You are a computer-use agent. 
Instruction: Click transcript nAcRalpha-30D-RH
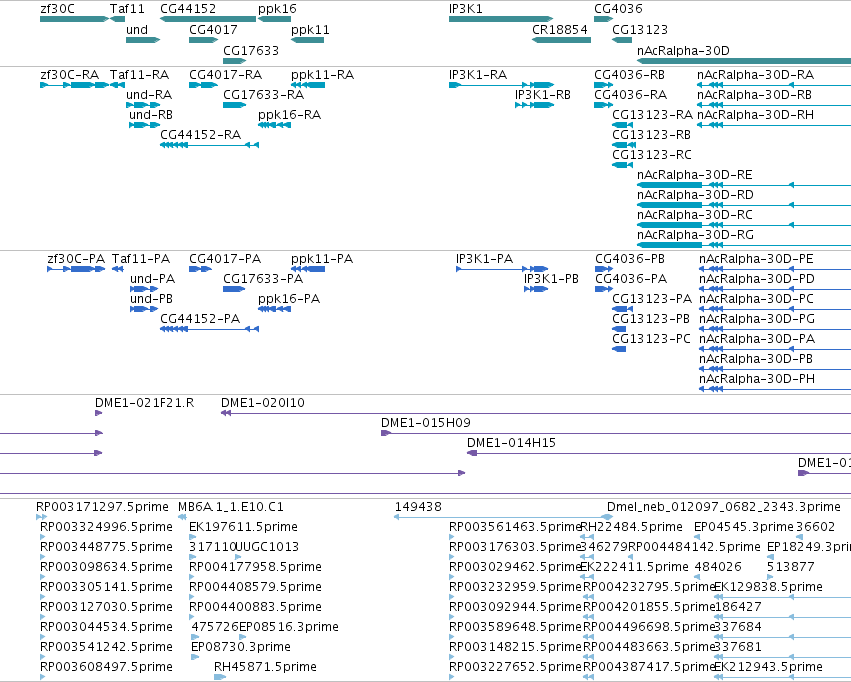[774, 125]
